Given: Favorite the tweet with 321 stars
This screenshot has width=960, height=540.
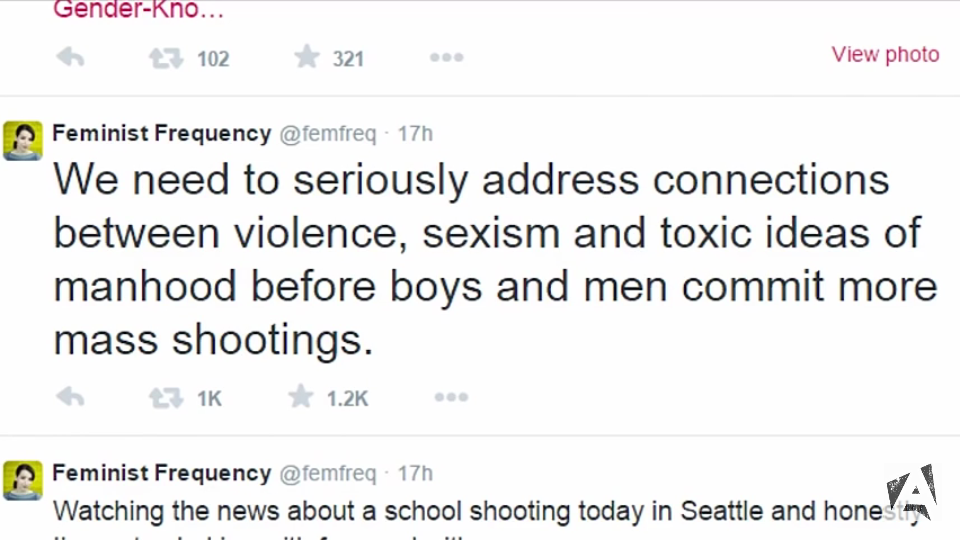Looking at the screenshot, I should (306, 57).
